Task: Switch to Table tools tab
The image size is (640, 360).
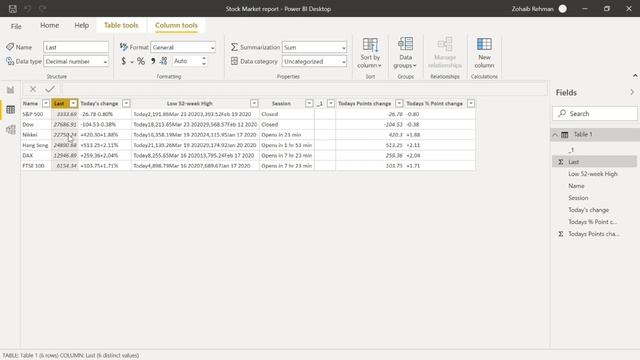Action: coord(121,25)
